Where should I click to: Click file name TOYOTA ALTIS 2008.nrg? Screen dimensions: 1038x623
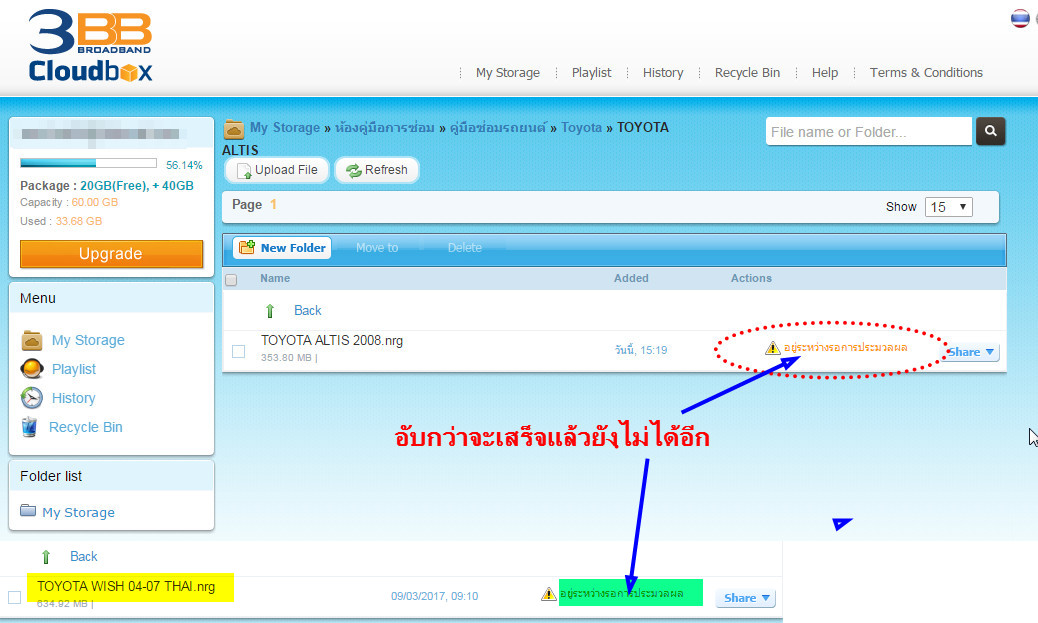pyautogui.click(x=332, y=340)
